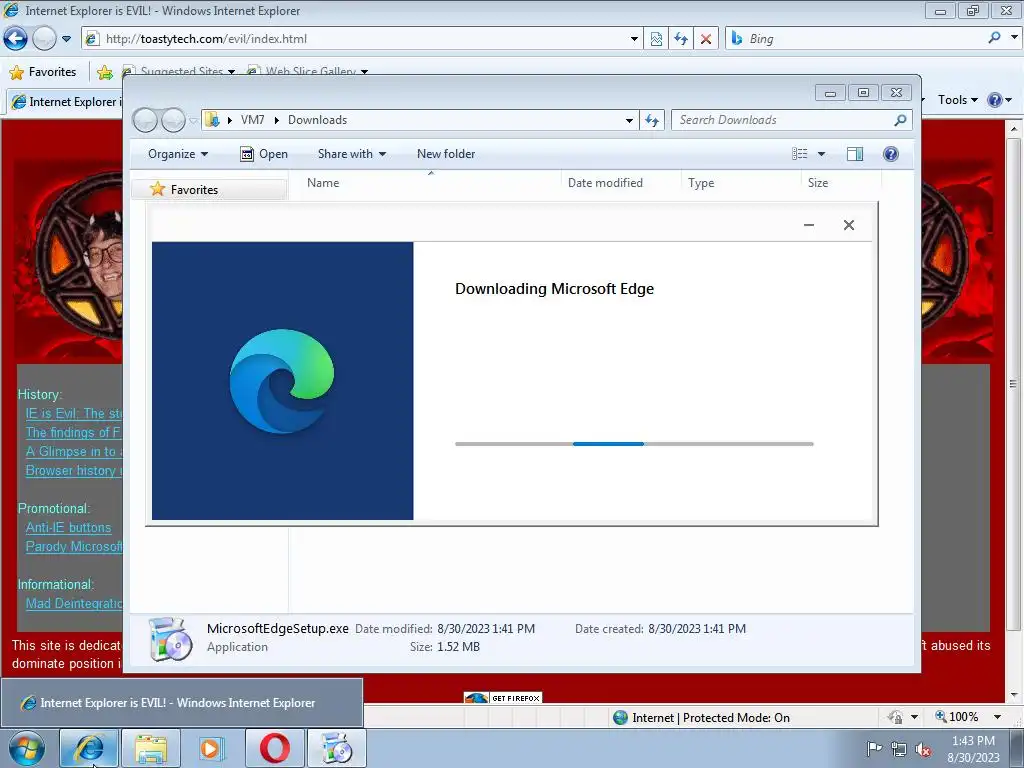This screenshot has width=1024, height=768.
Task: Click New folder in Explorer toolbar
Action: 446,154
